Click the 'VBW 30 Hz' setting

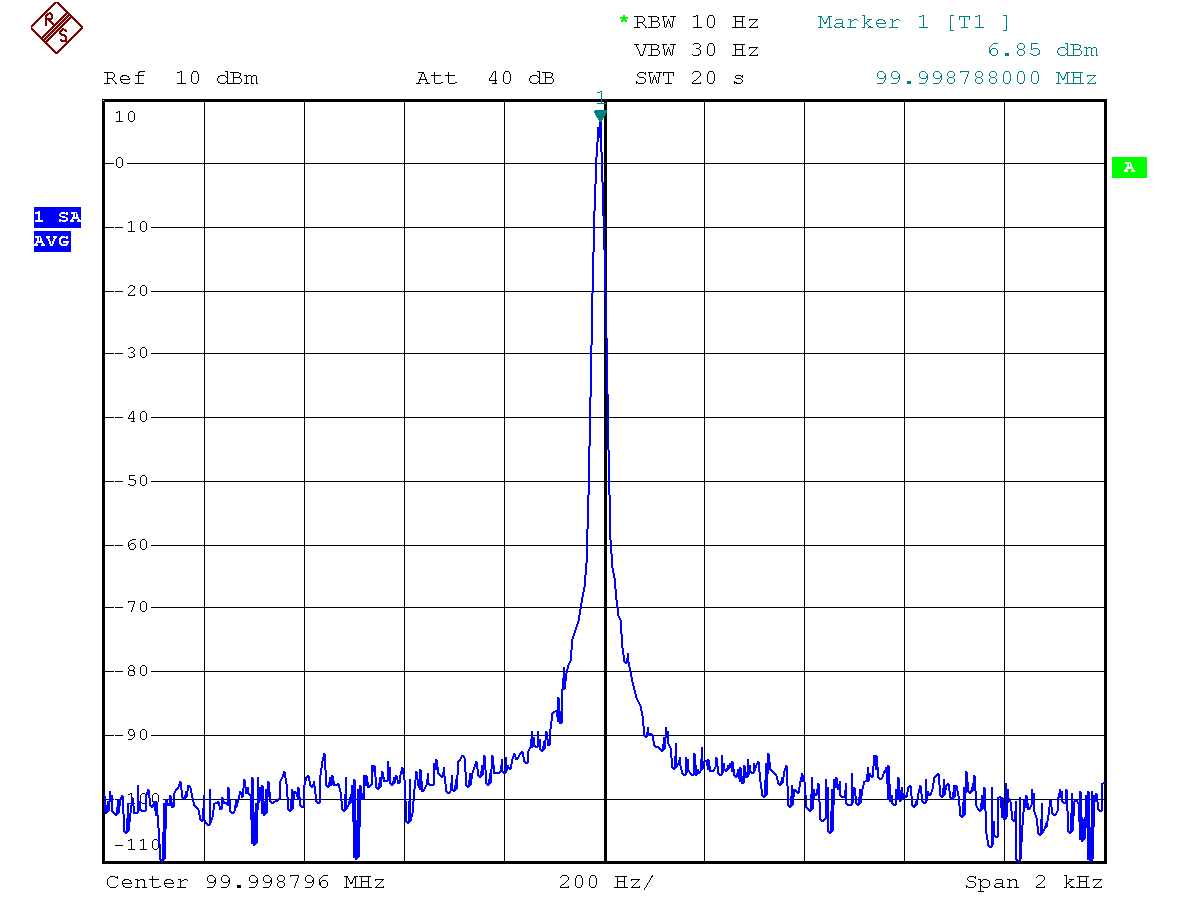[x=696, y=50]
